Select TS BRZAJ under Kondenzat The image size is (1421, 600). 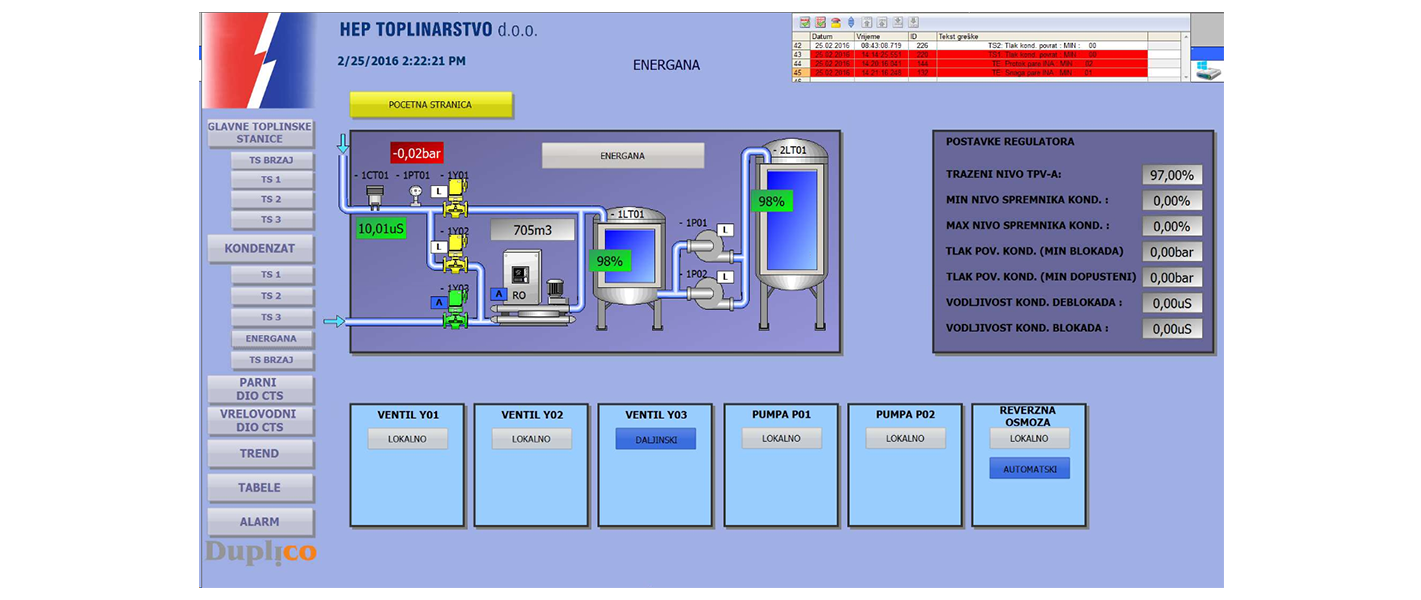click(272, 360)
